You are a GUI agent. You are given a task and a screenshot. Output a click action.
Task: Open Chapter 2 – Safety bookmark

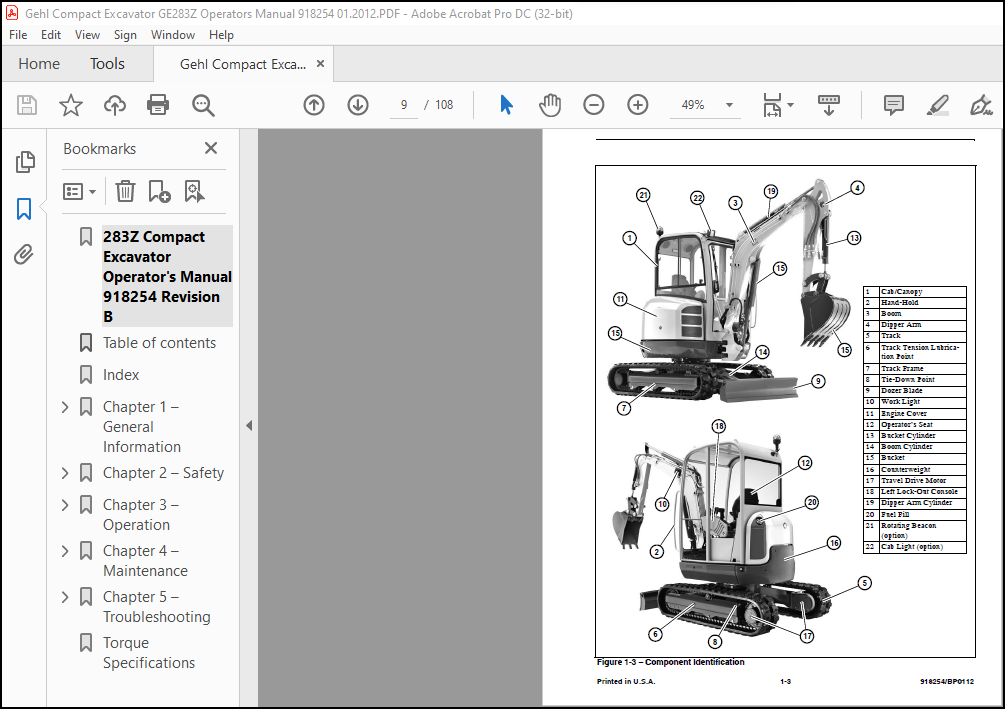(x=163, y=473)
